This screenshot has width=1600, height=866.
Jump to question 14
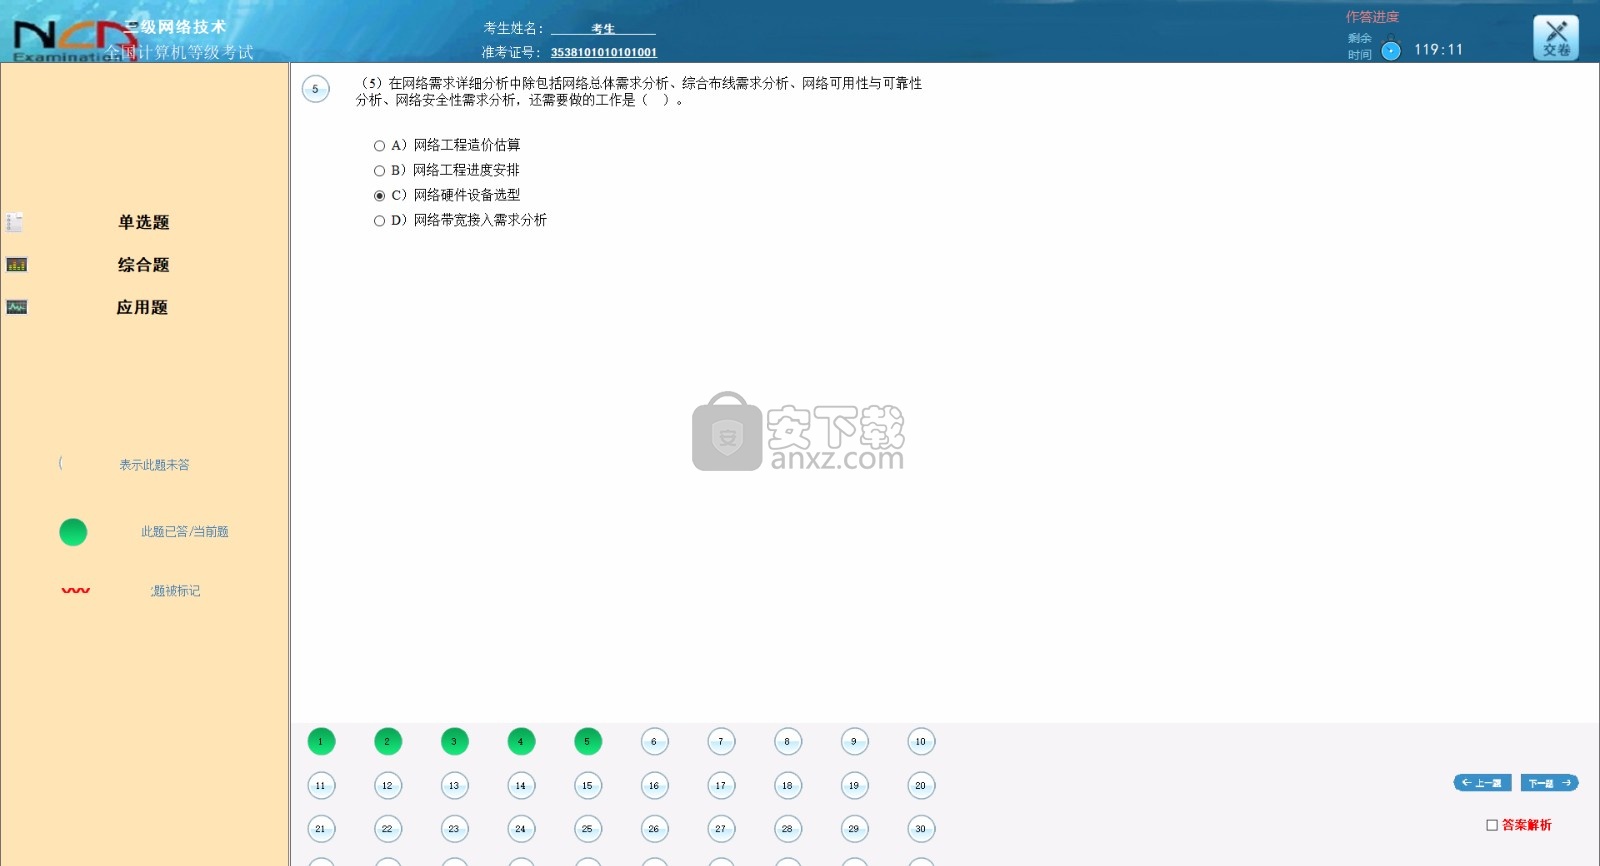[521, 785]
